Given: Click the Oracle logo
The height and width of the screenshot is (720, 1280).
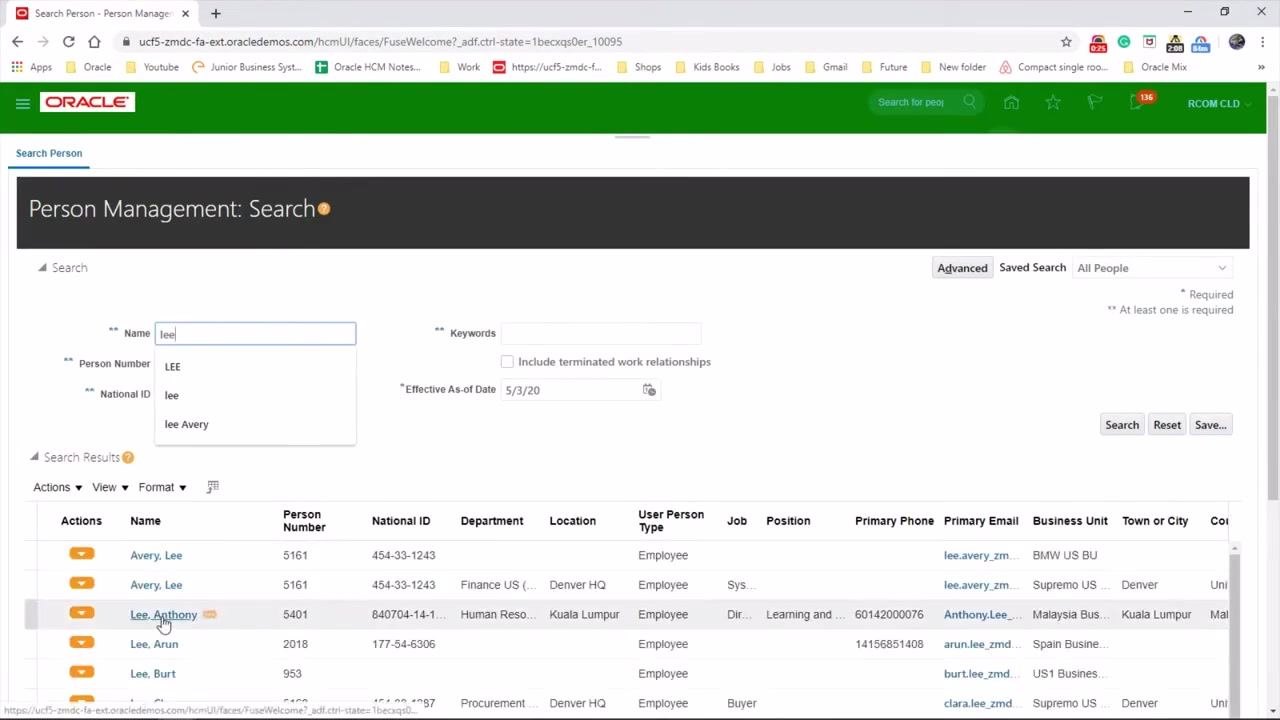Looking at the screenshot, I should (x=87, y=102).
